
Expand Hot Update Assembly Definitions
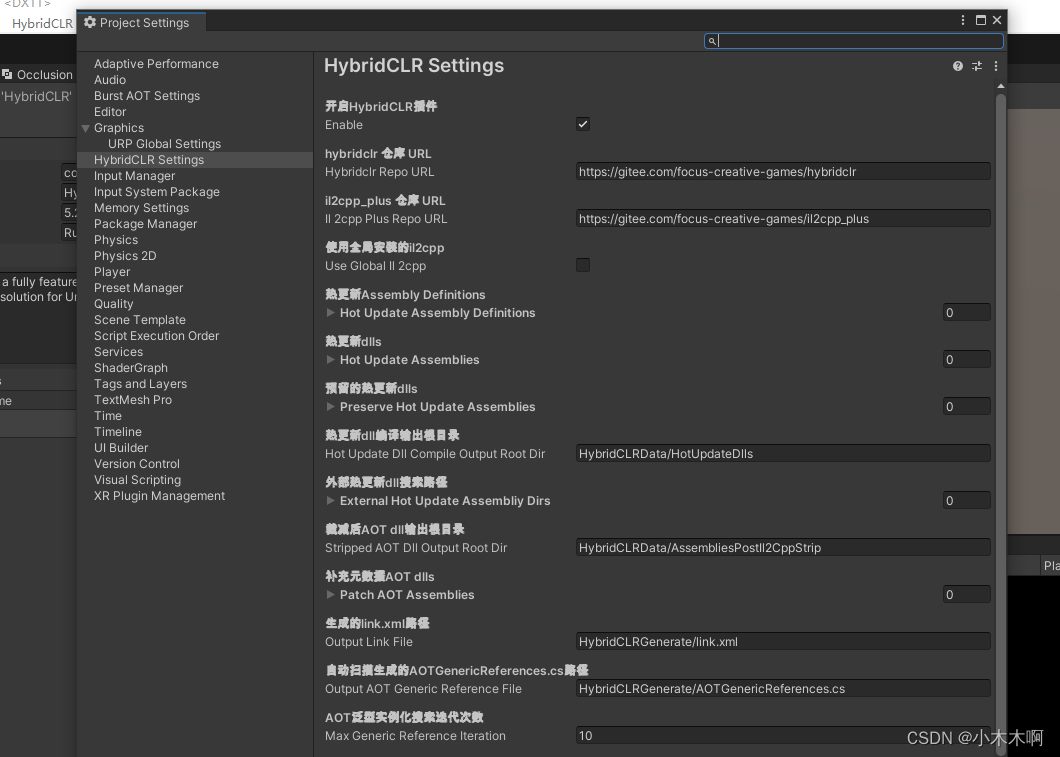click(x=330, y=312)
